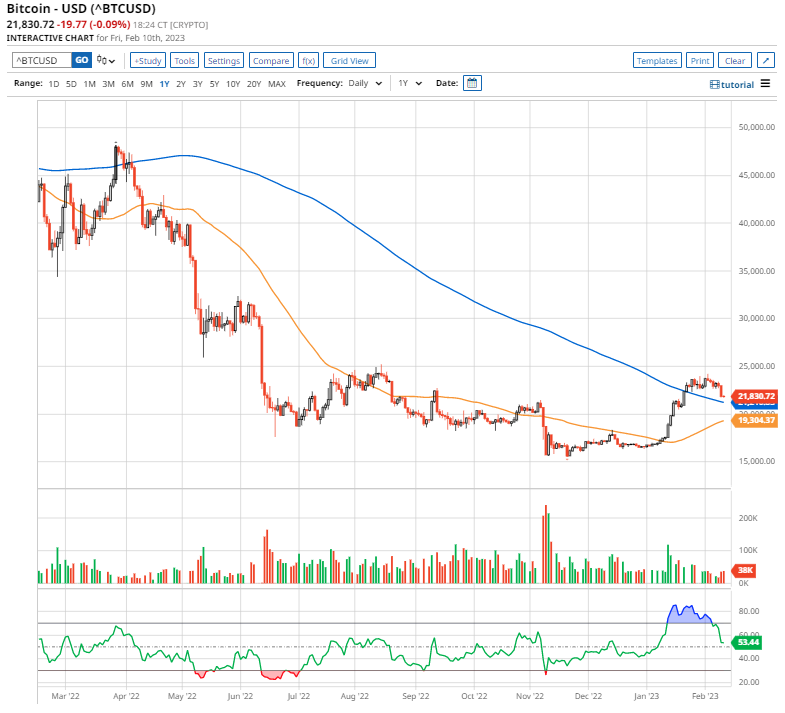Image resolution: width=785 pixels, height=713 pixels.
Task: Open the f(x) expressions button
Action: tap(308, 61)
